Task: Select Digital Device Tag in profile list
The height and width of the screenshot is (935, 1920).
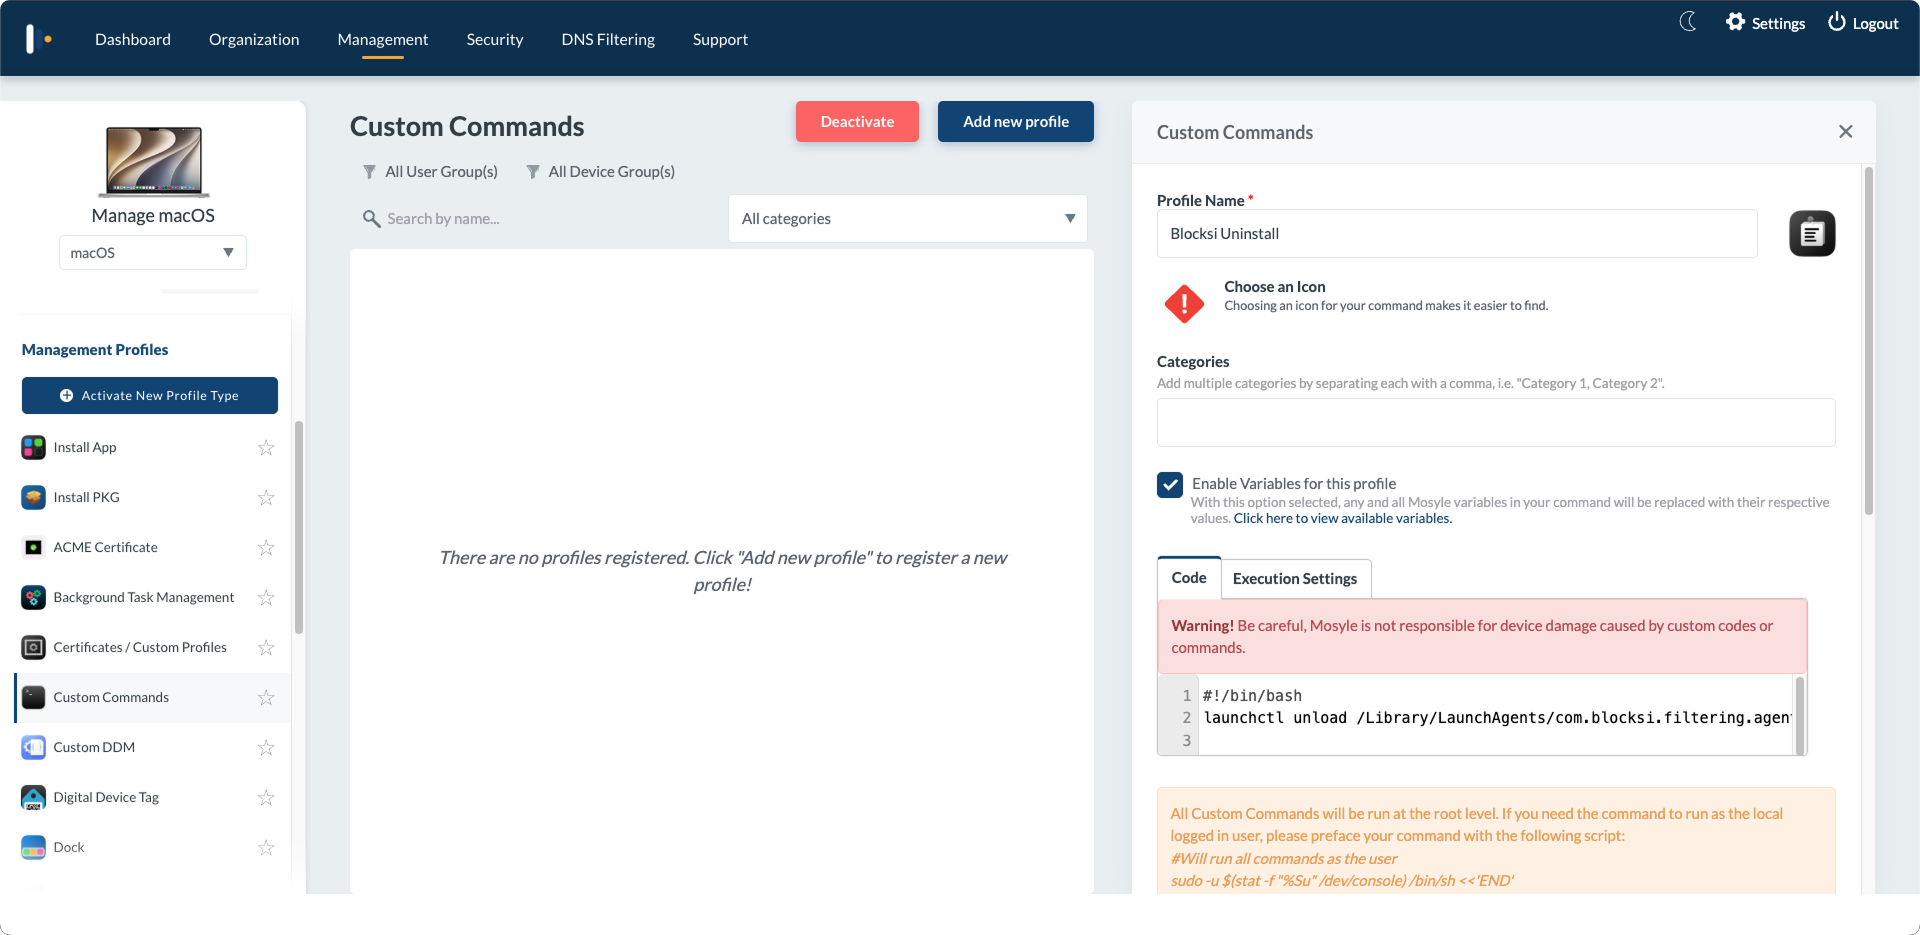Action: pyautogui.click(x=152, y=797)
